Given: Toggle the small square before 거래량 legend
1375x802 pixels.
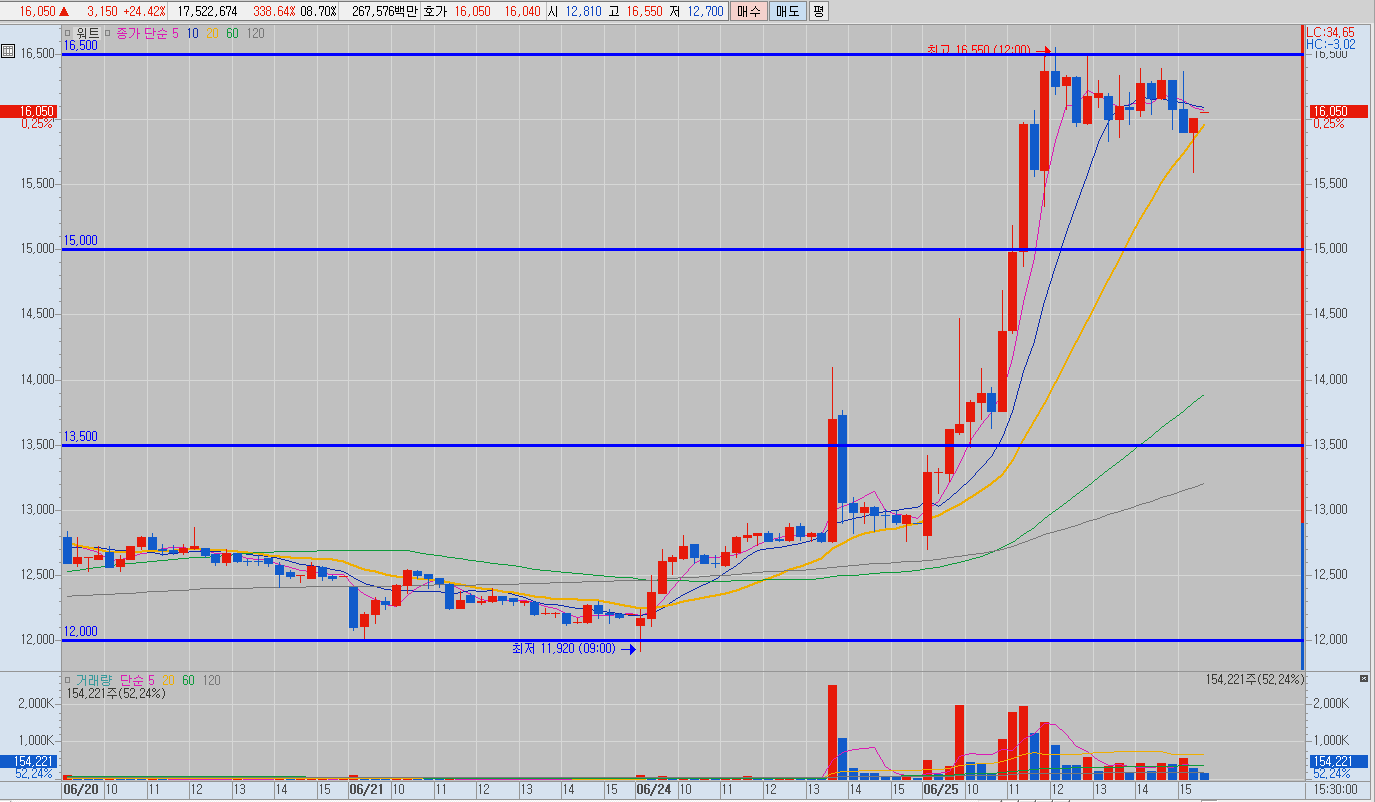Looking at the screenshot, I should tap(68, 680).
